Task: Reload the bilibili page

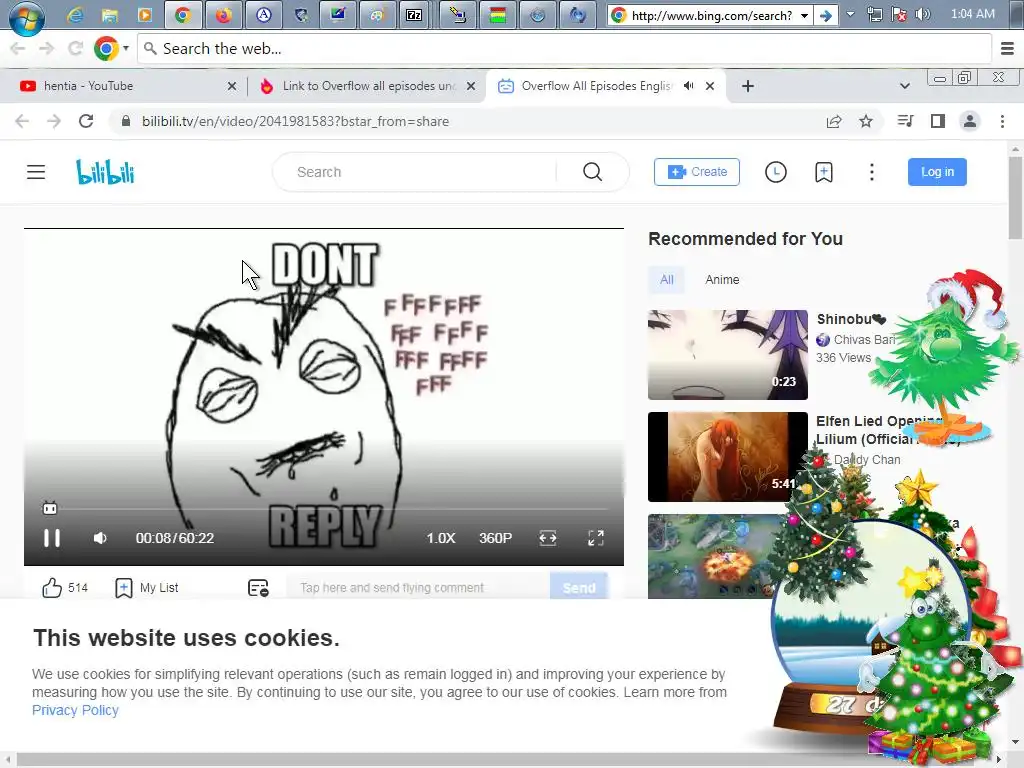Action: pos(86,121)
